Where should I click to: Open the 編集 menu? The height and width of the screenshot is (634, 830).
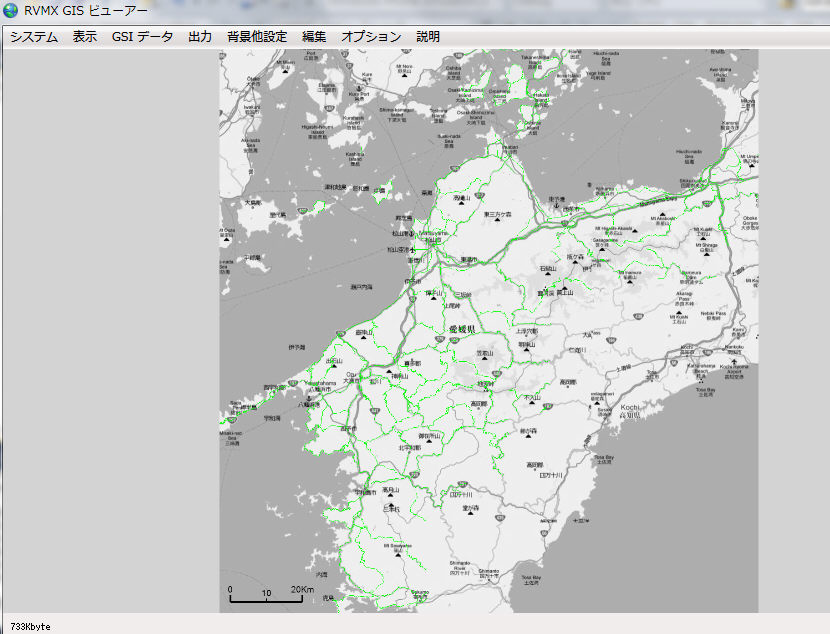314,36
